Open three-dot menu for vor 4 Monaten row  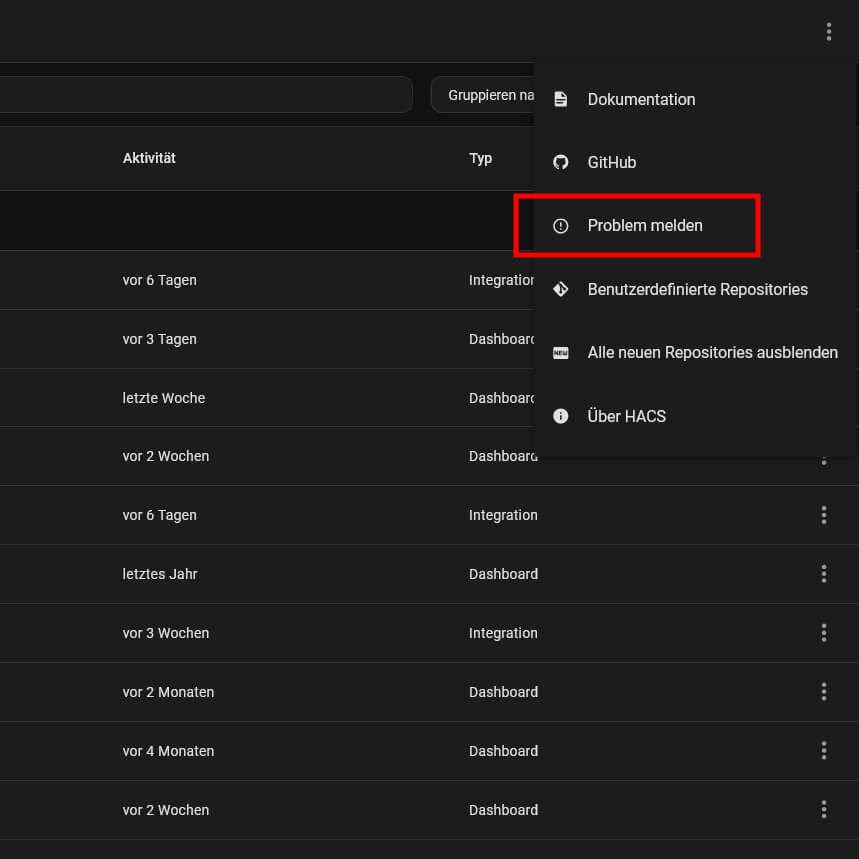coord(824,751)
